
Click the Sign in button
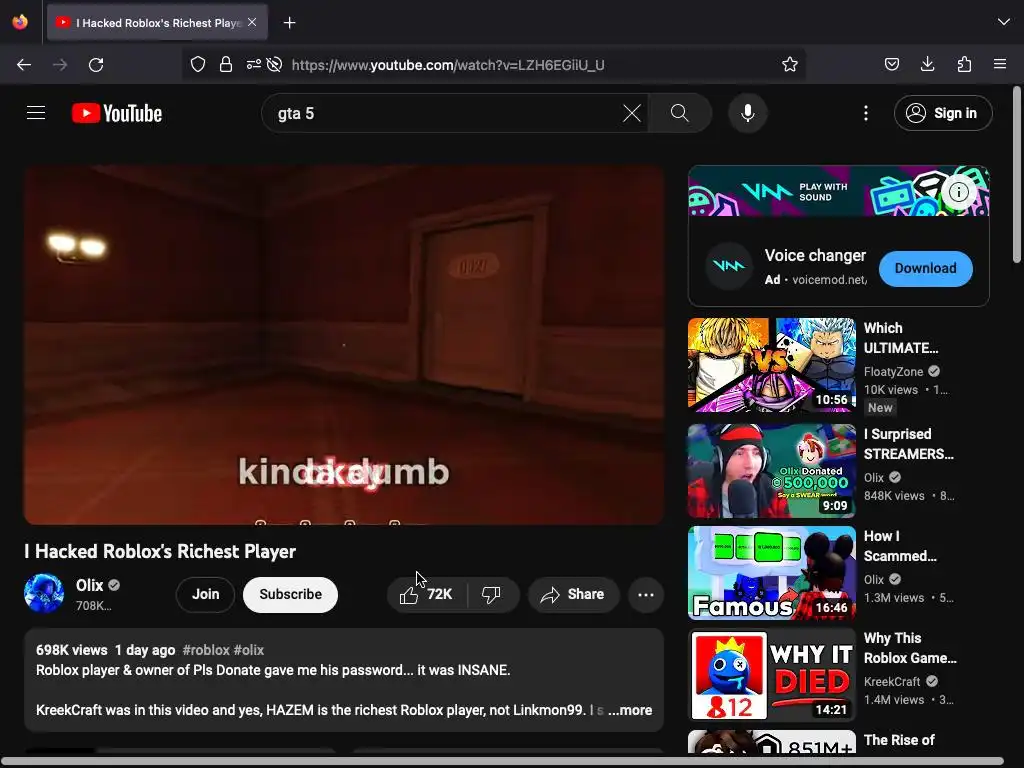(943, 113)
